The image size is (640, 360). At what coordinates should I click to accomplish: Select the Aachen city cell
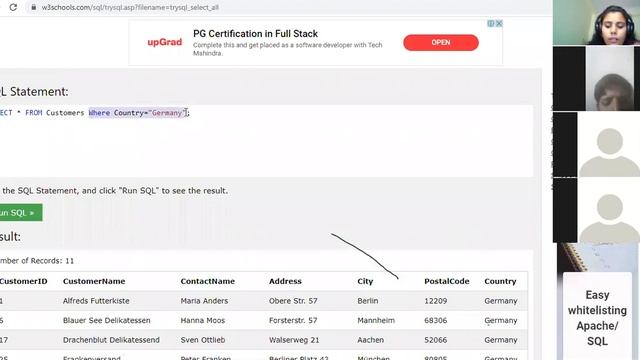point(370,340)
